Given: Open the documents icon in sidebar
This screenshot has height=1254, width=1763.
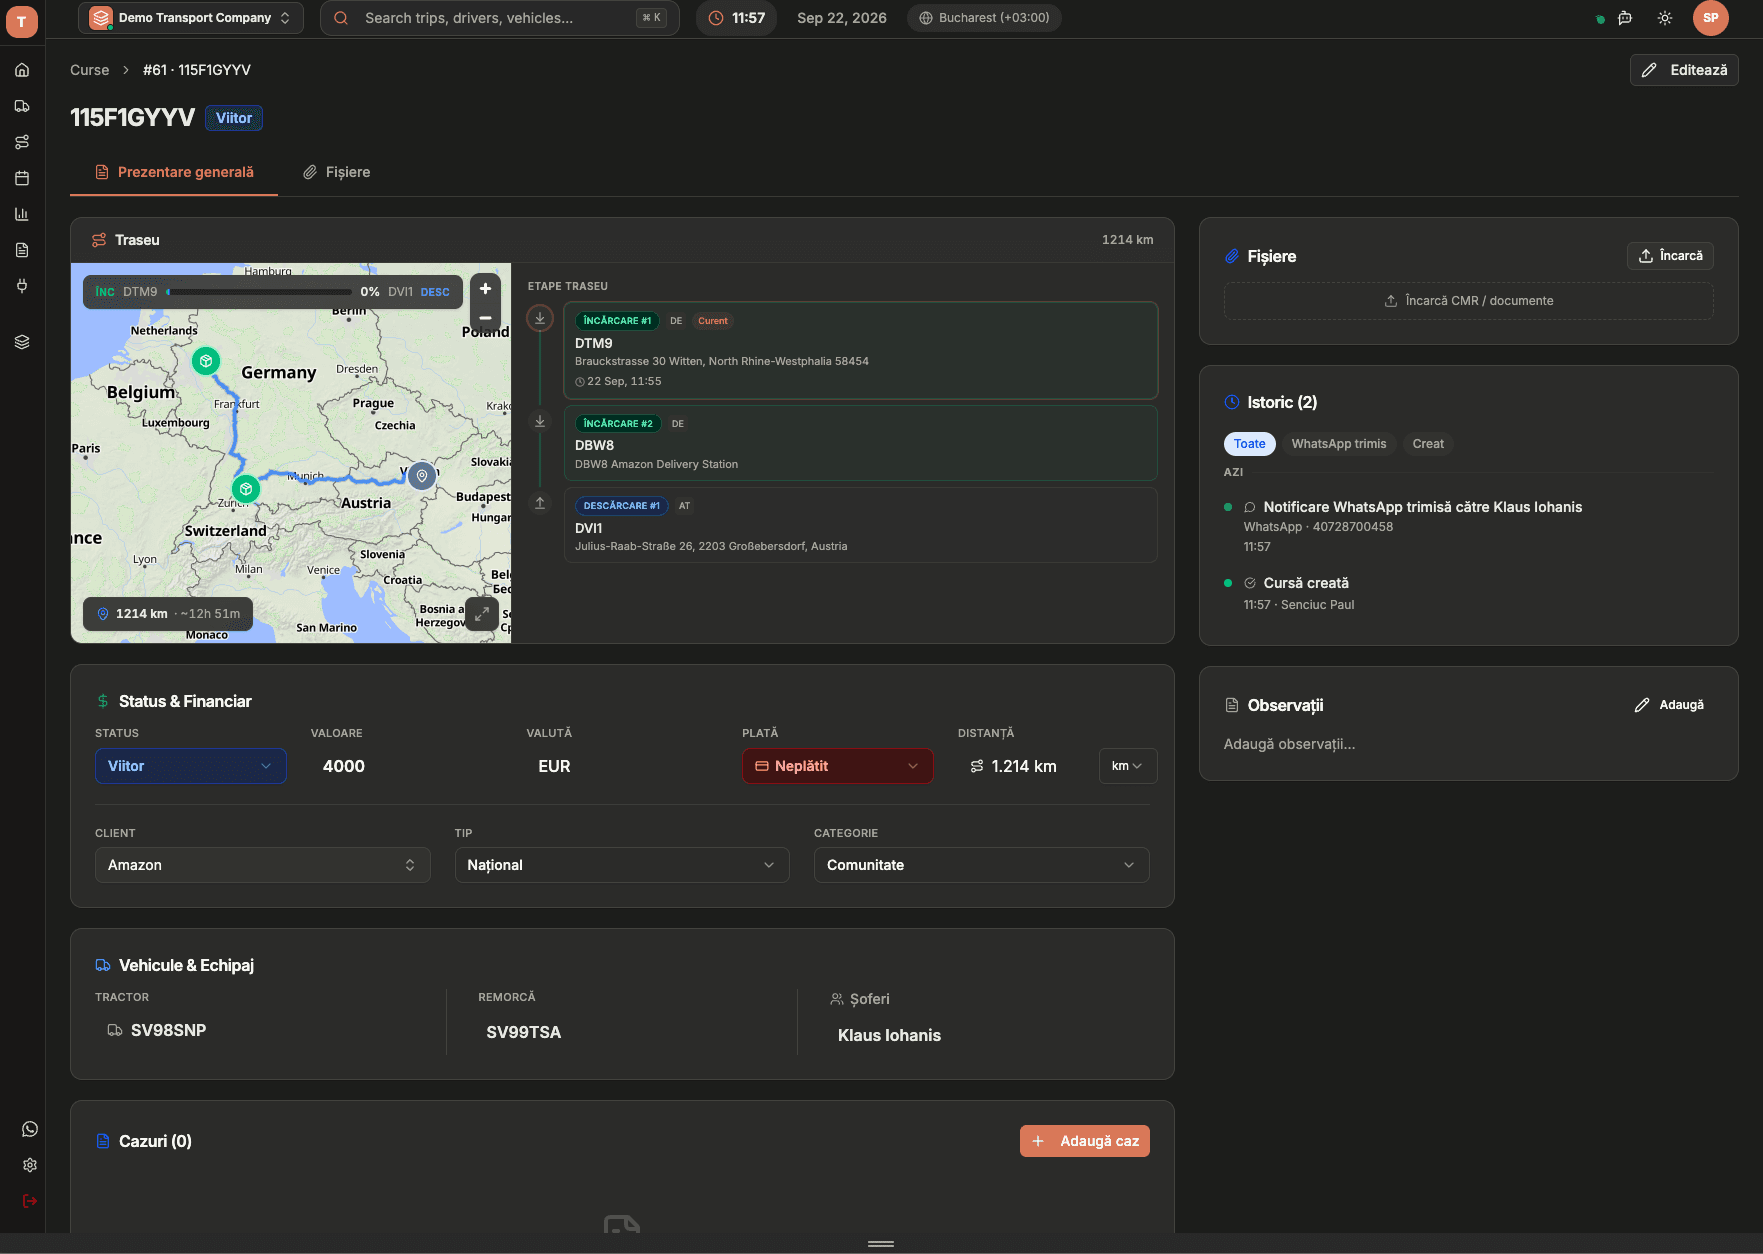Looking at the screenshot, I should click(22, 250).
